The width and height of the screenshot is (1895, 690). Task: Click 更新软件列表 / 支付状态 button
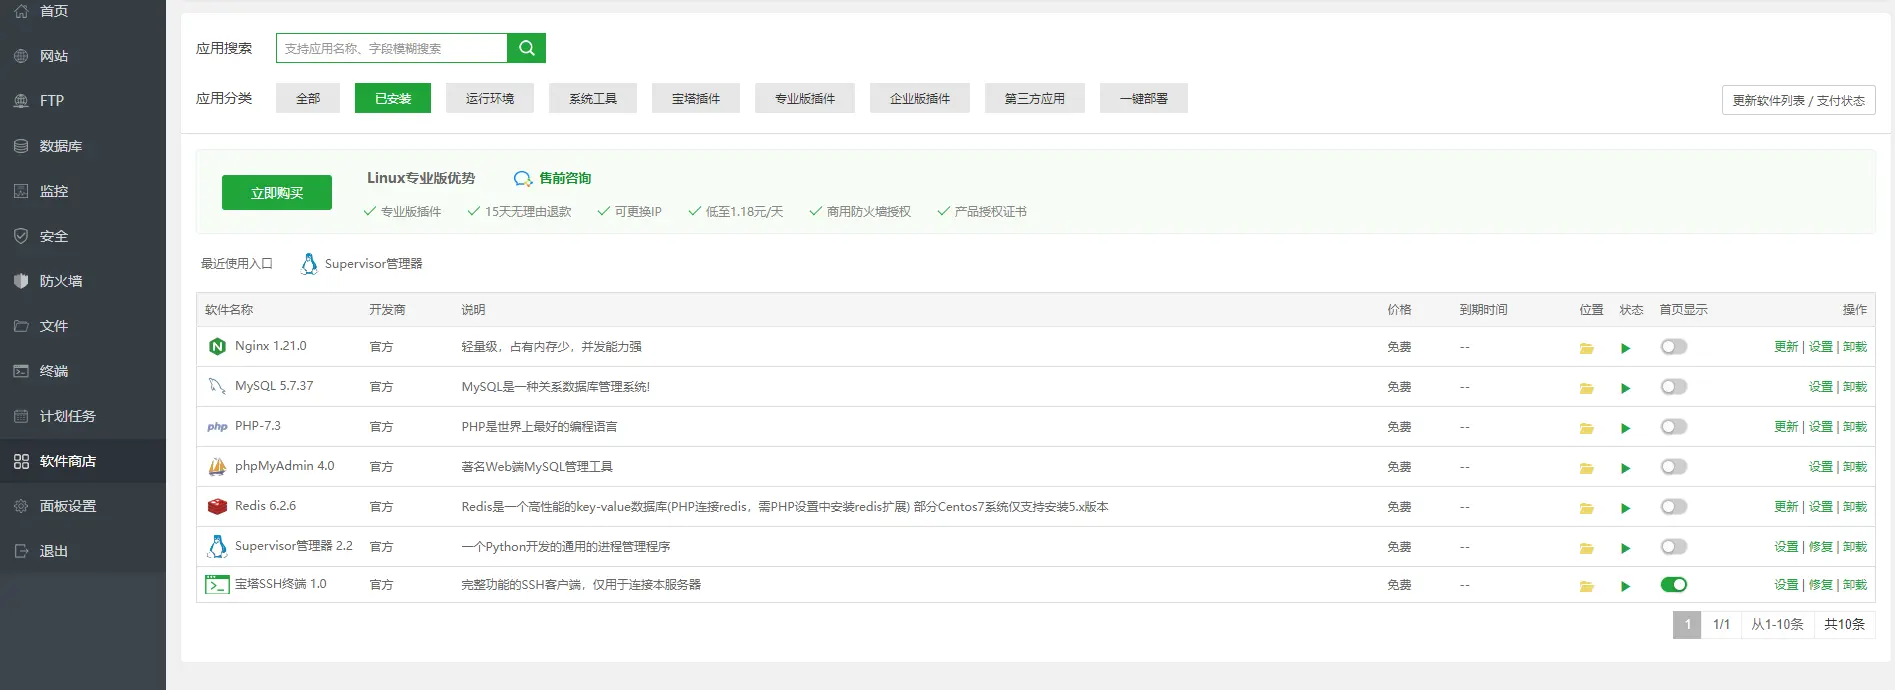1798,100
